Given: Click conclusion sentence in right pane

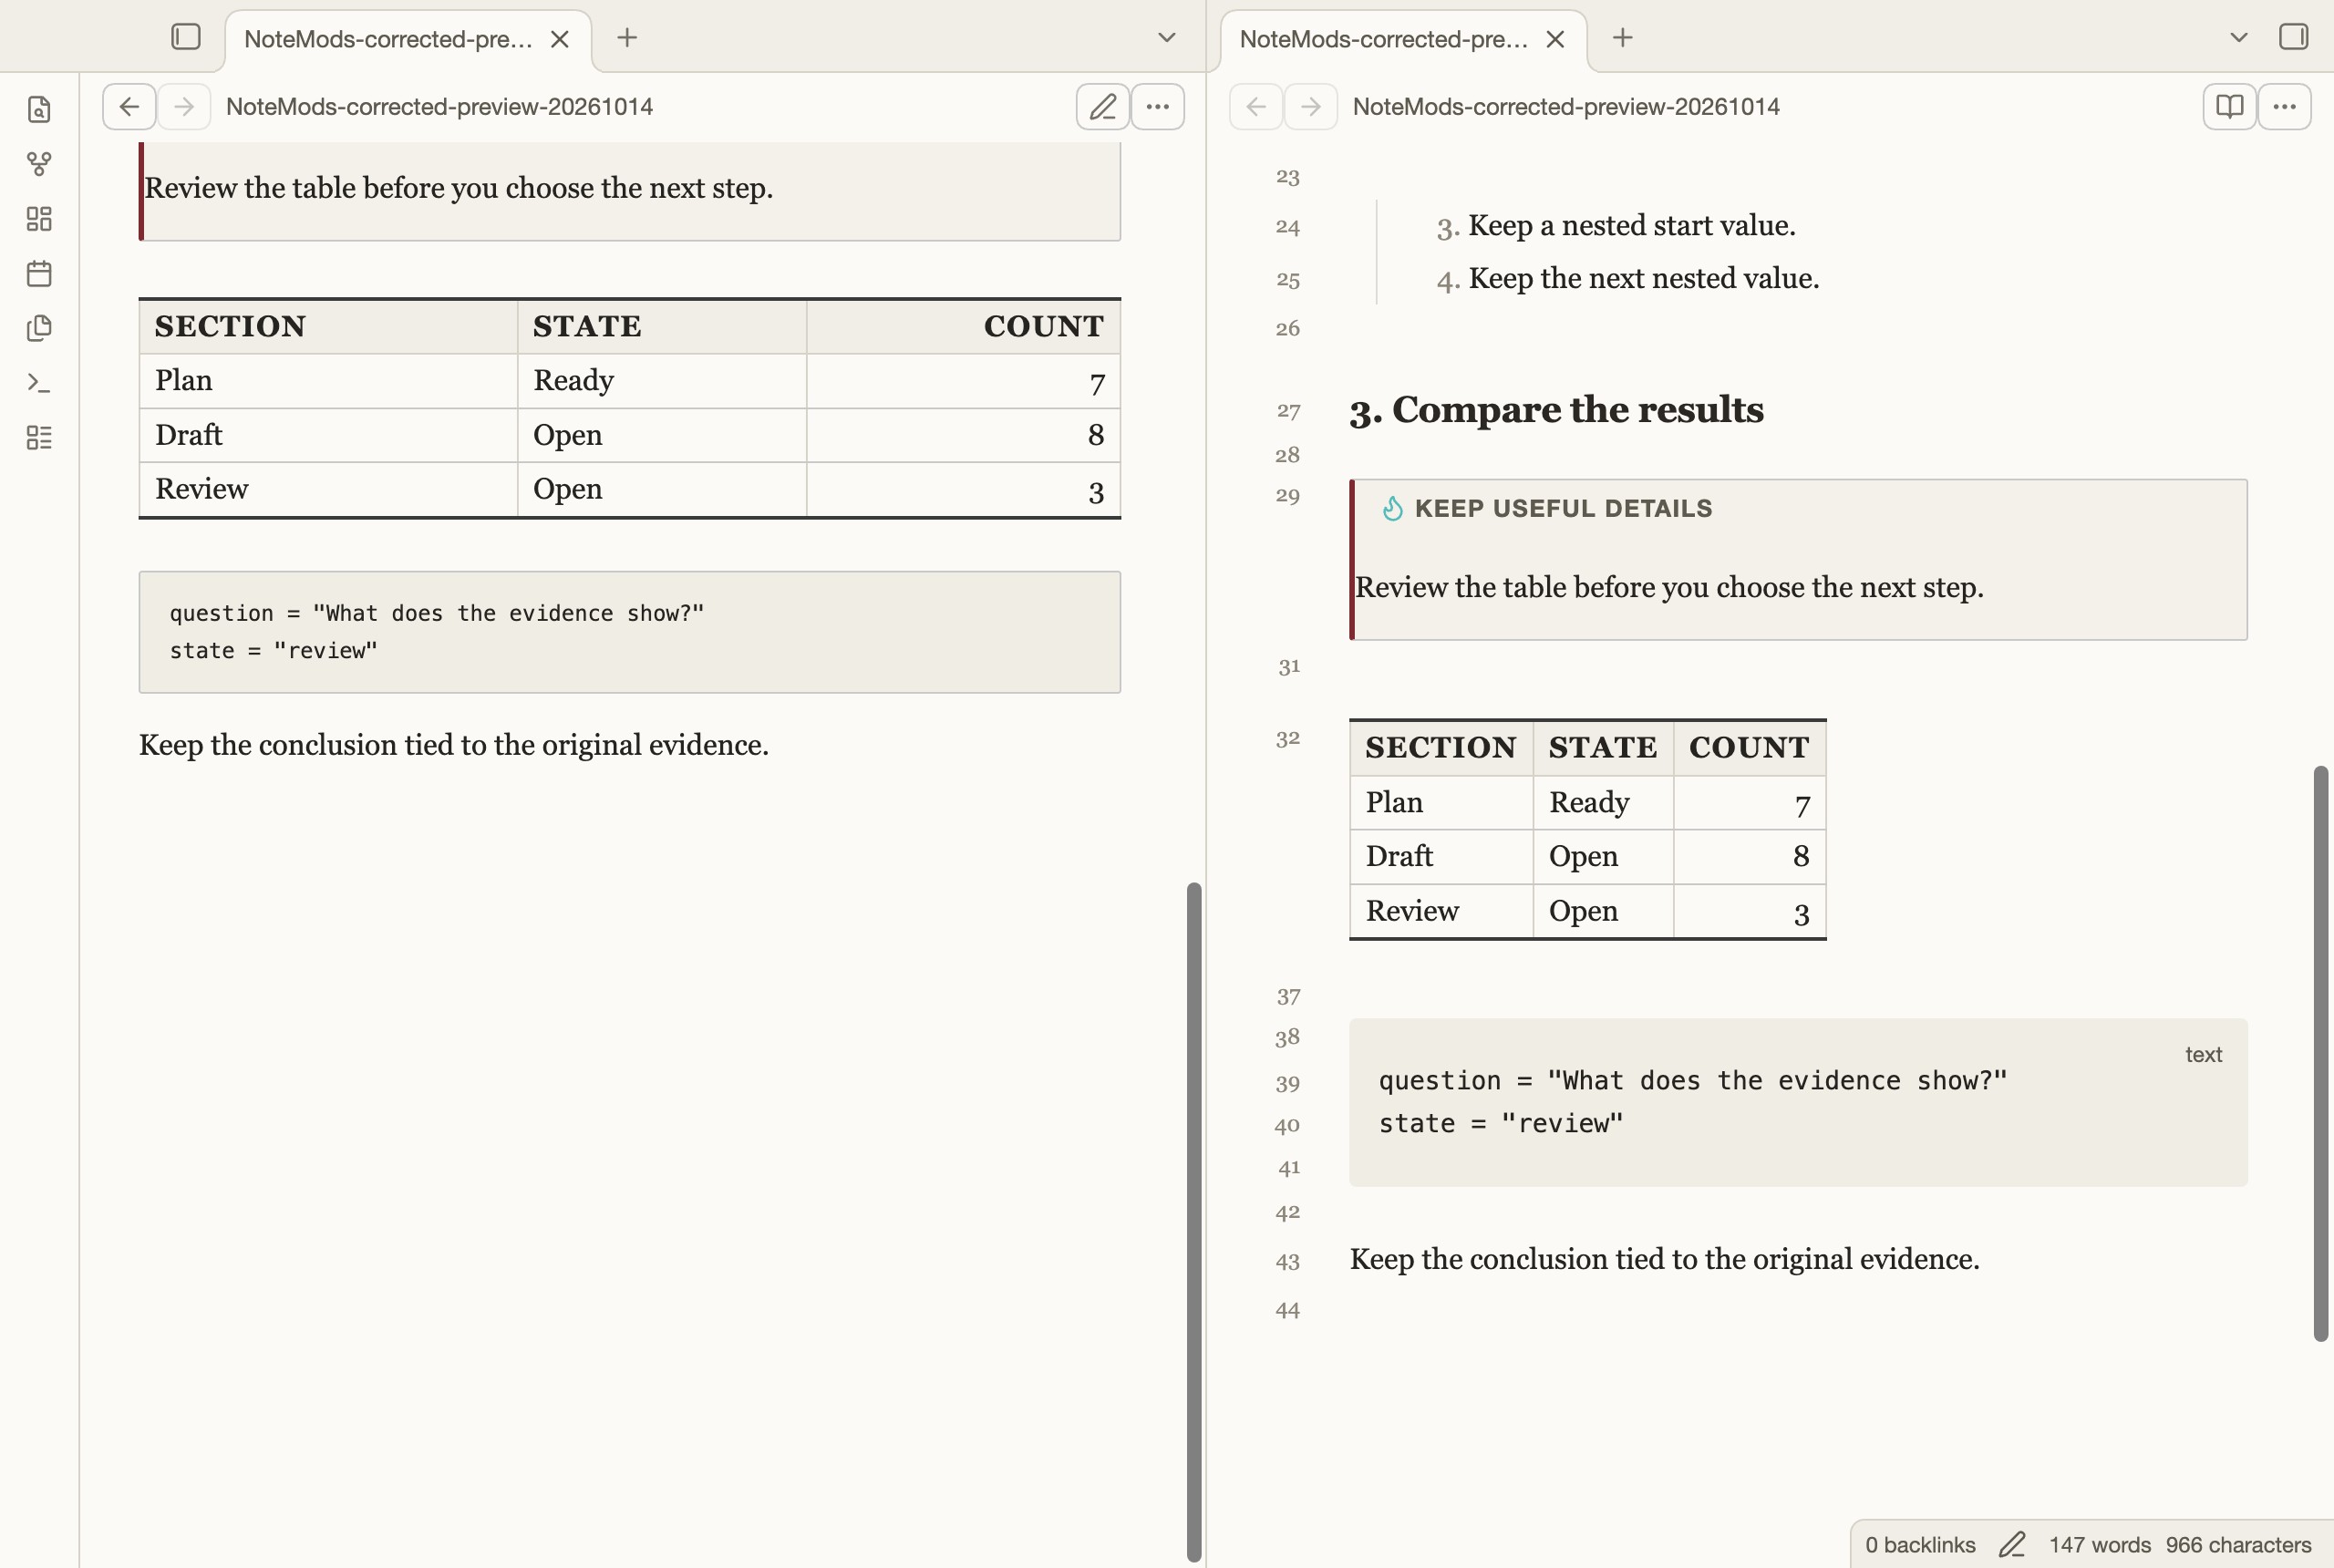Looking at the screenshot, I should 1664,1259.
